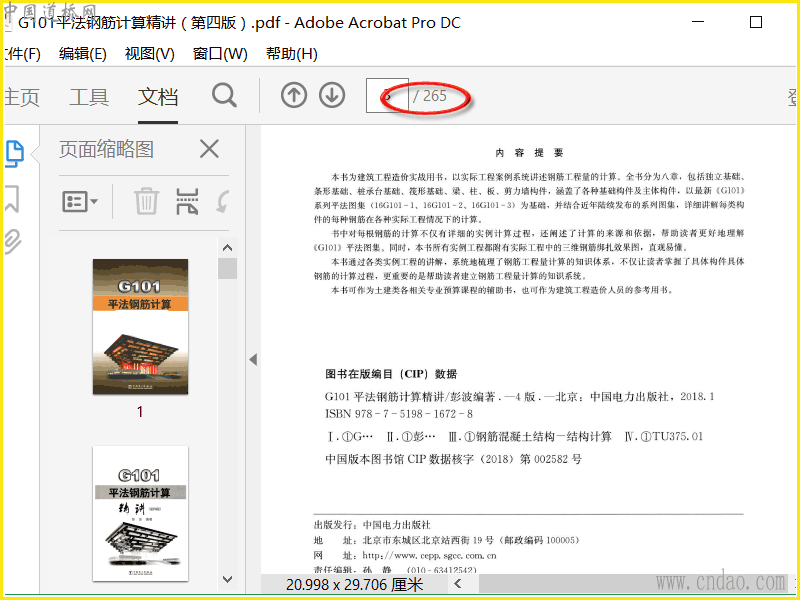Open bookmarks panel icon in sidebar
The image size is (800, 600).
(x=12, y=198)
